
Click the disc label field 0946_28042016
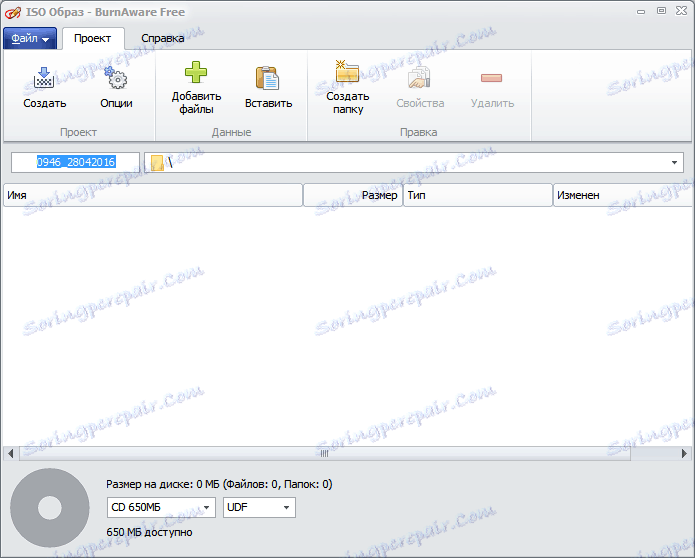click(x=76, y=162)
